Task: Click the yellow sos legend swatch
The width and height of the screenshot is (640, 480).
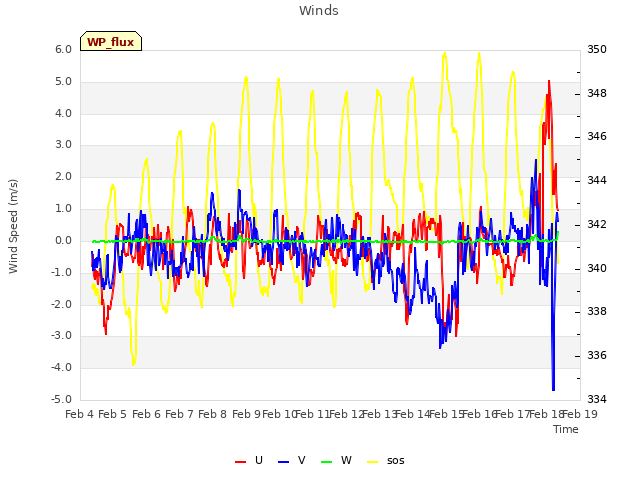Action: tap(373, 462)
